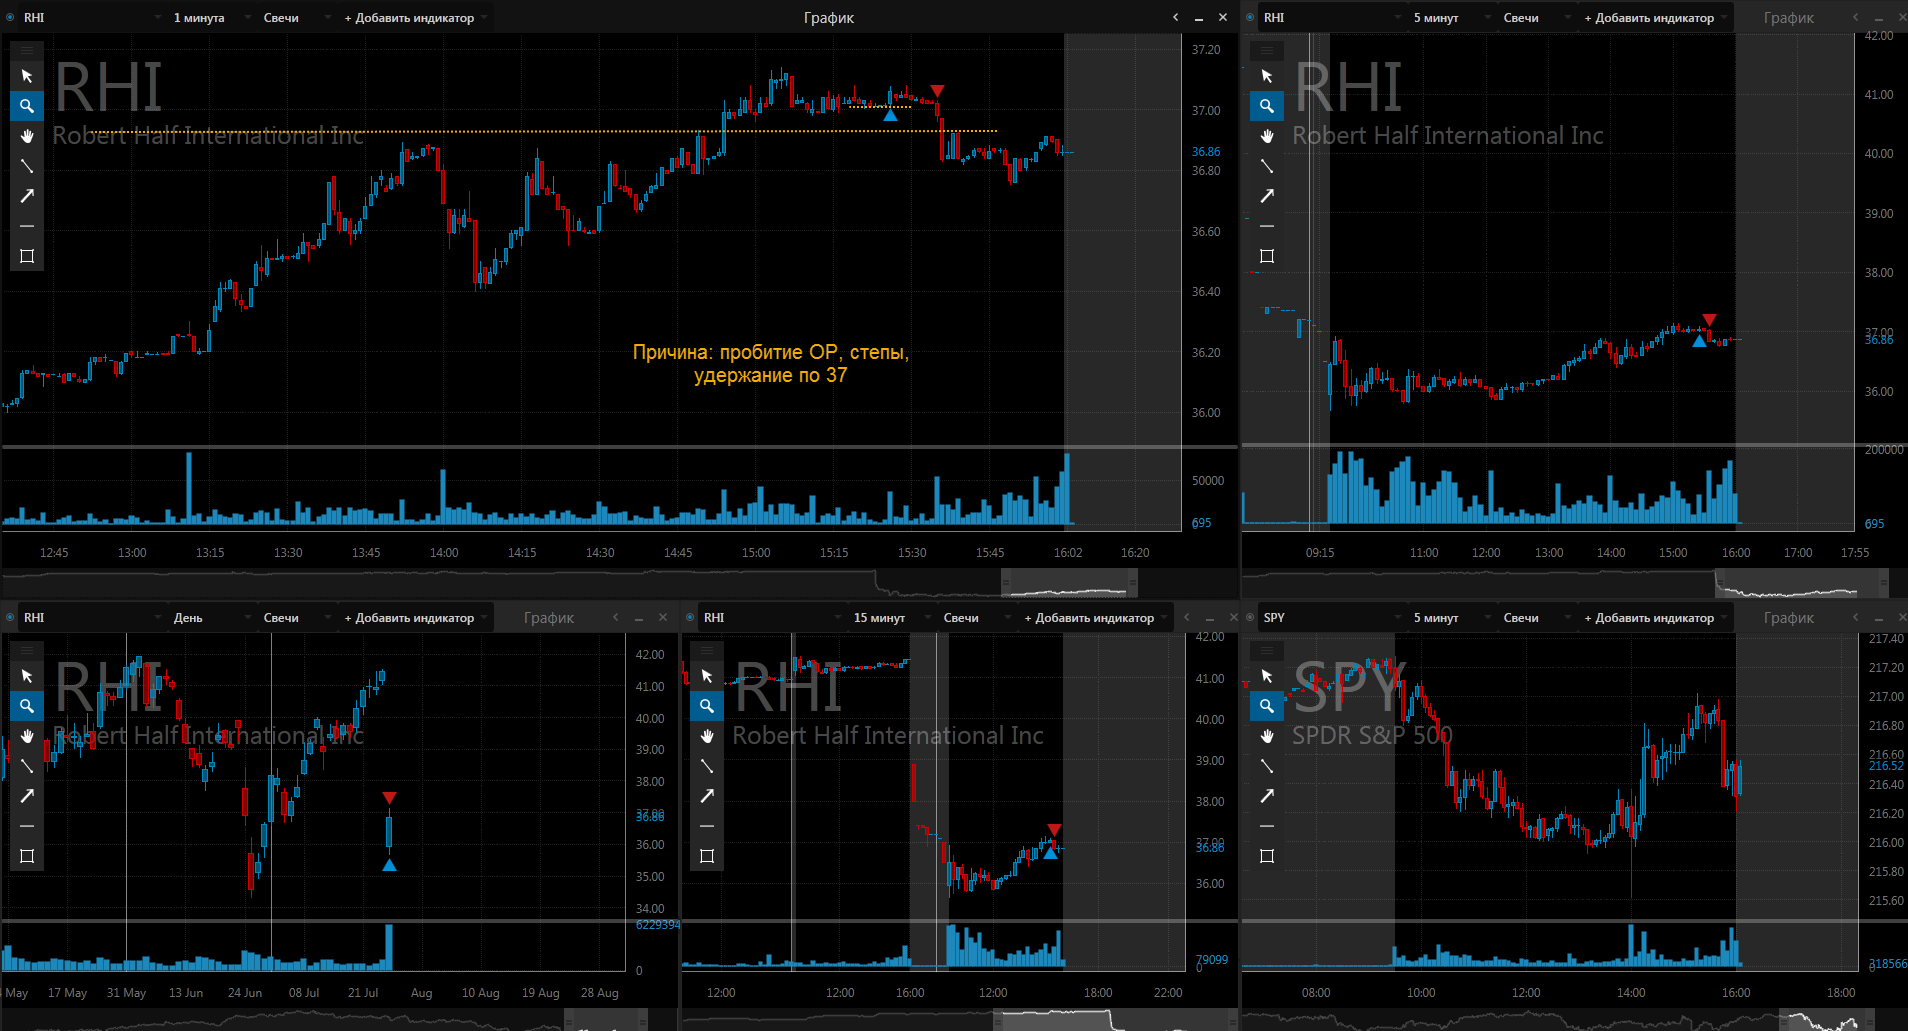The width and height of the screenshot is (1908, 1031).
Task: Click 'График' title of RHI daily window
Action: (549, 618)
